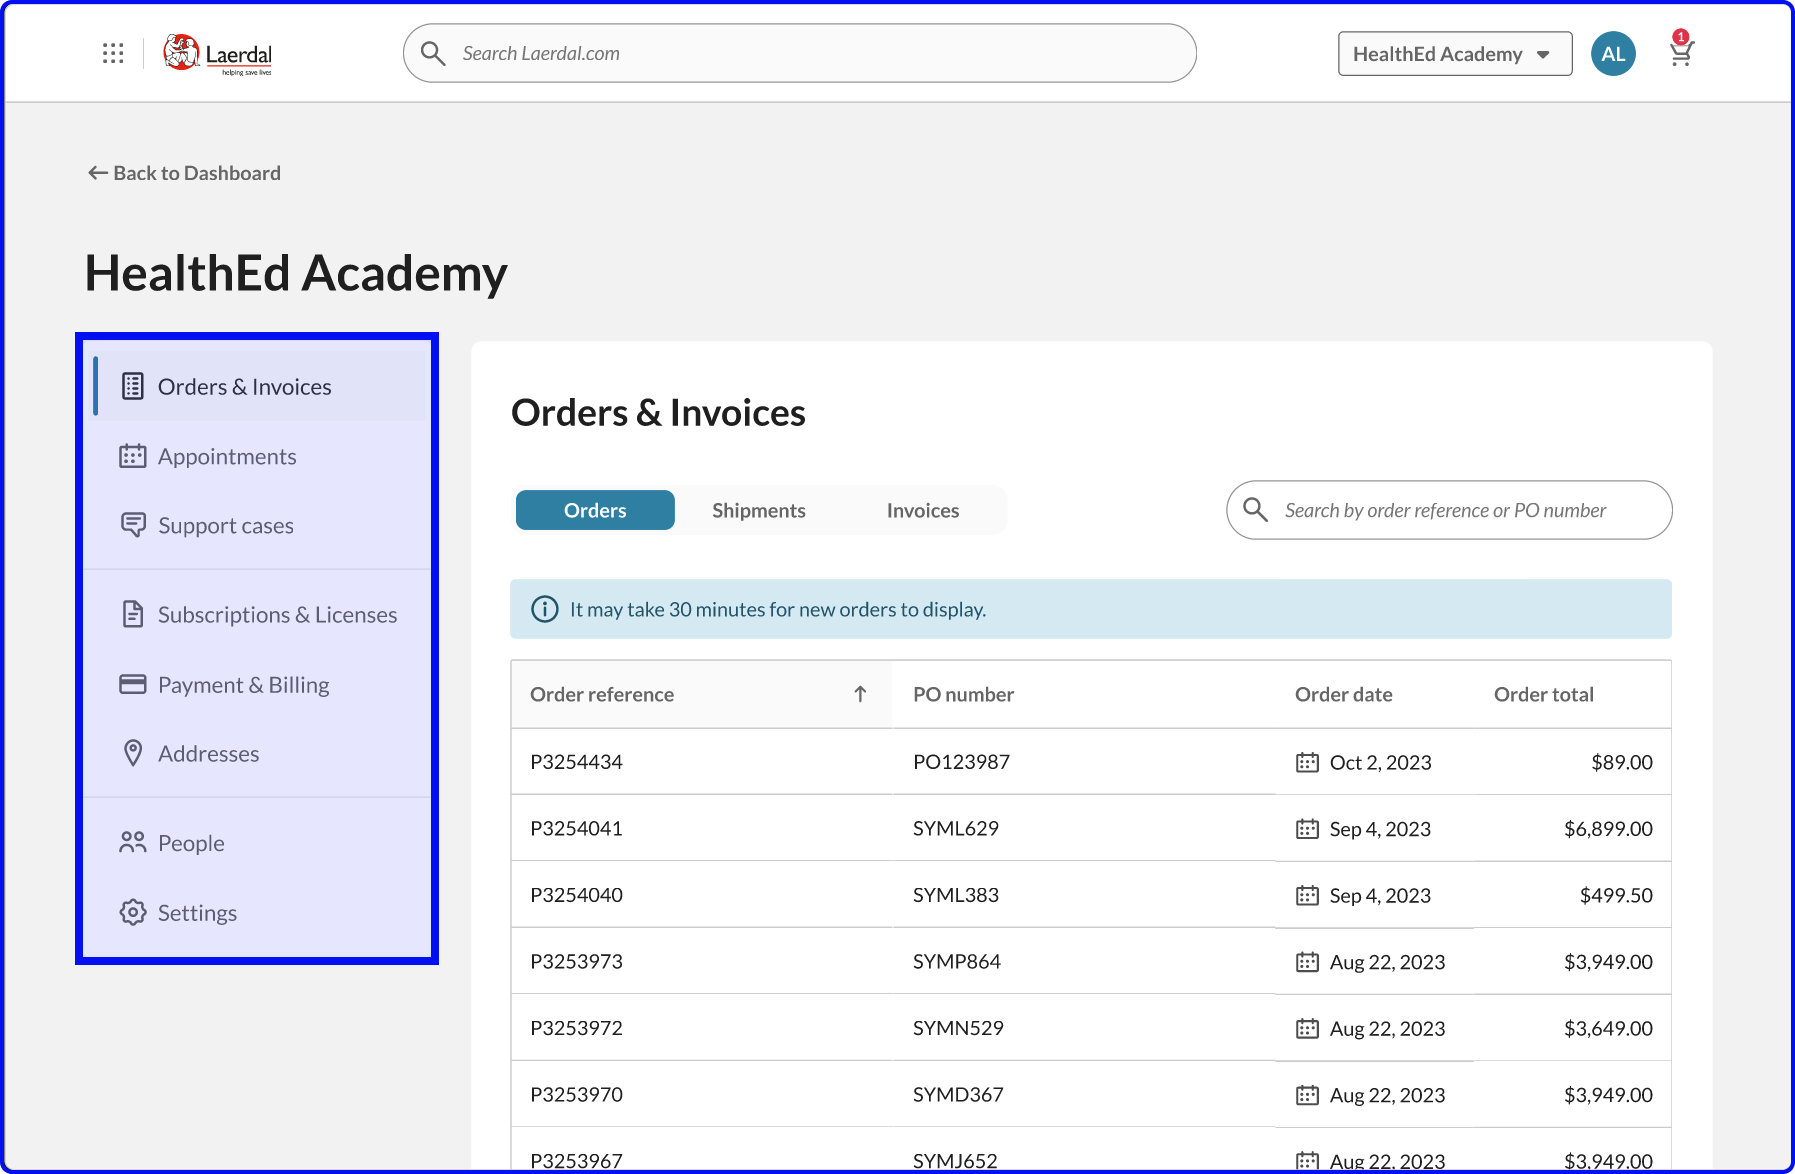Focus the order reference or PO search box

pos(1449,511)
